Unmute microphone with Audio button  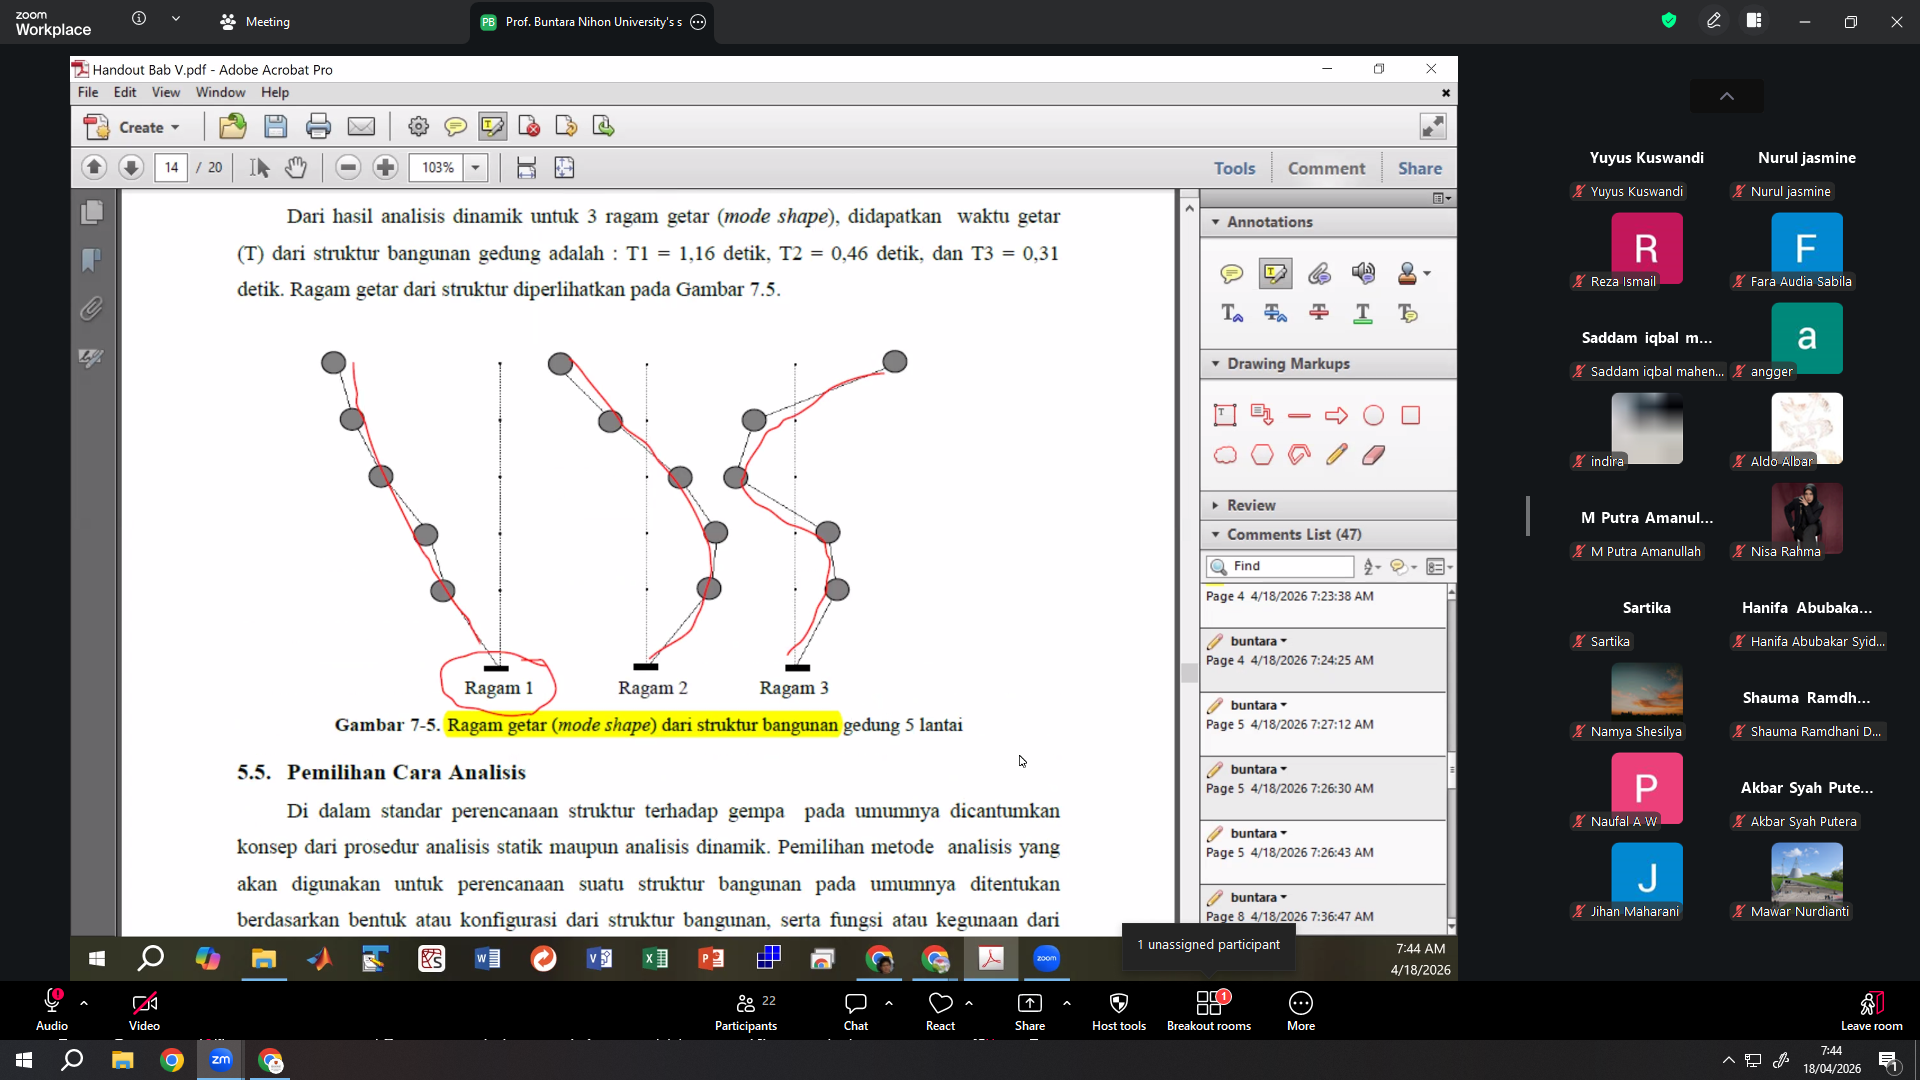52,1010
